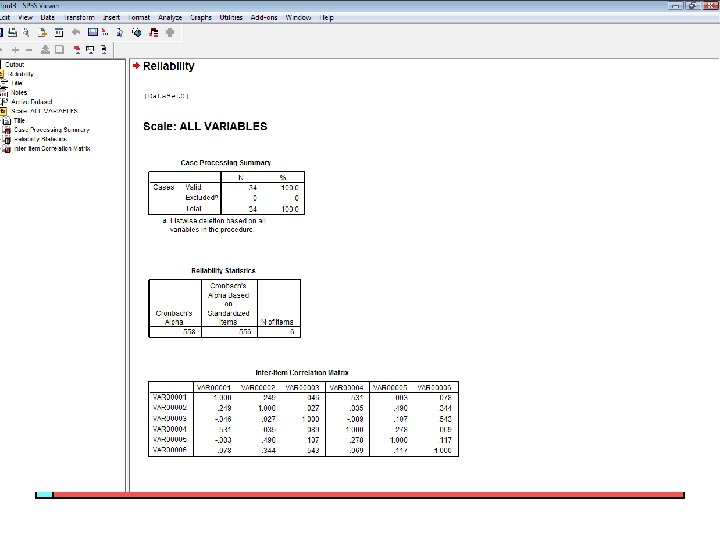Click the VAR00004 column header in correlation matrix
720x540 pixels.
[347, 388]
